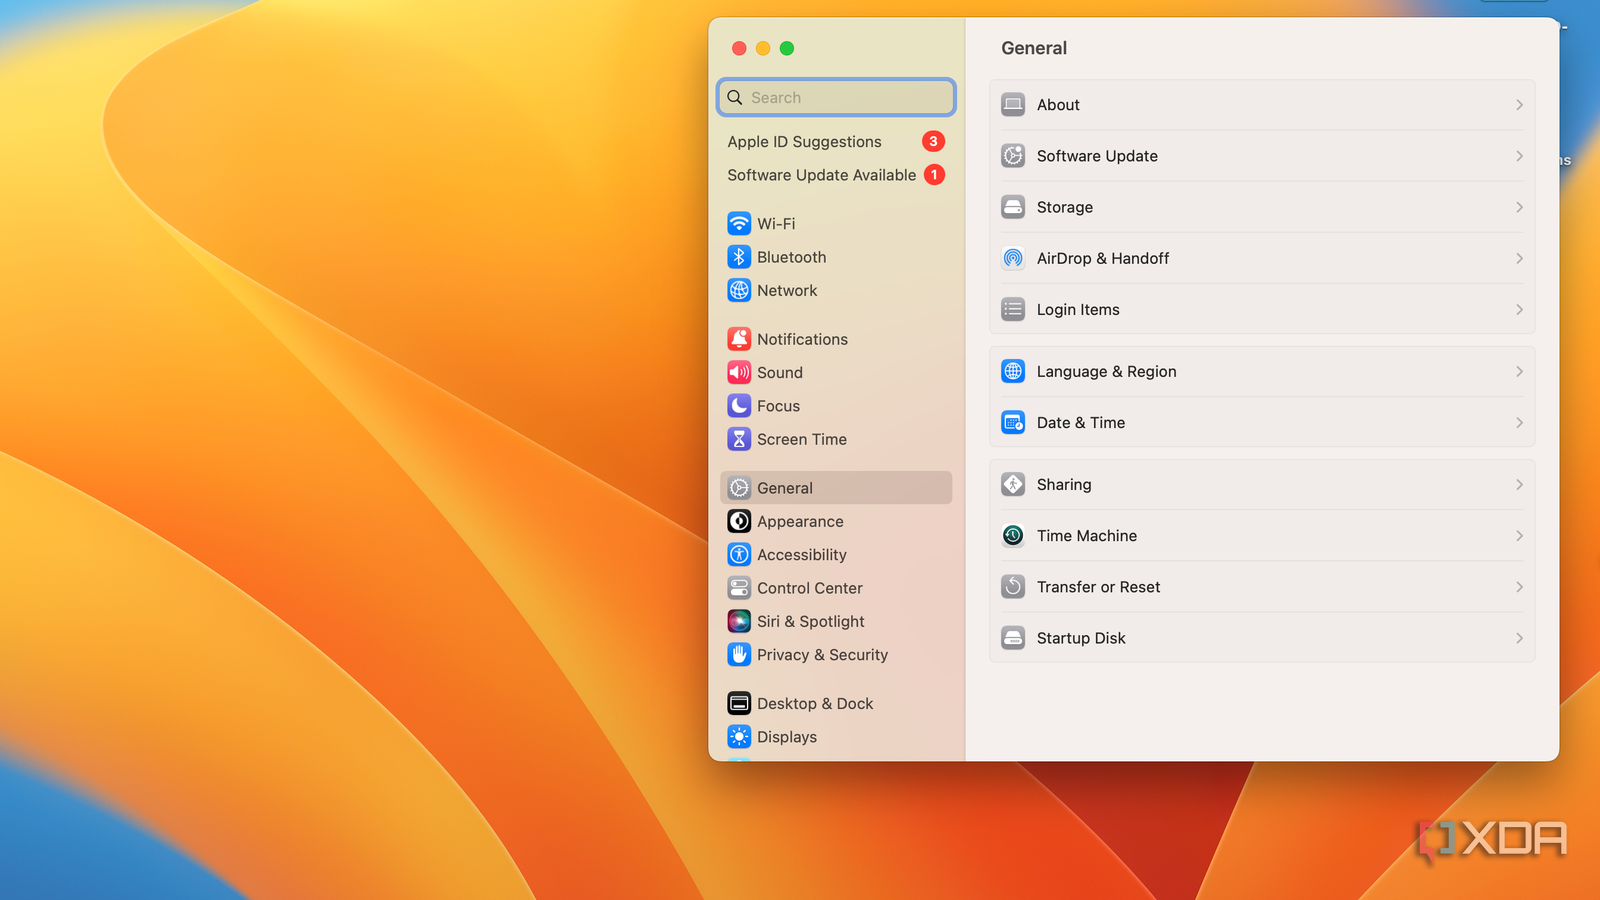This screenshot has width=1600, height=900.
Task: Open Software Update Available entry
Action: point(836,175)
